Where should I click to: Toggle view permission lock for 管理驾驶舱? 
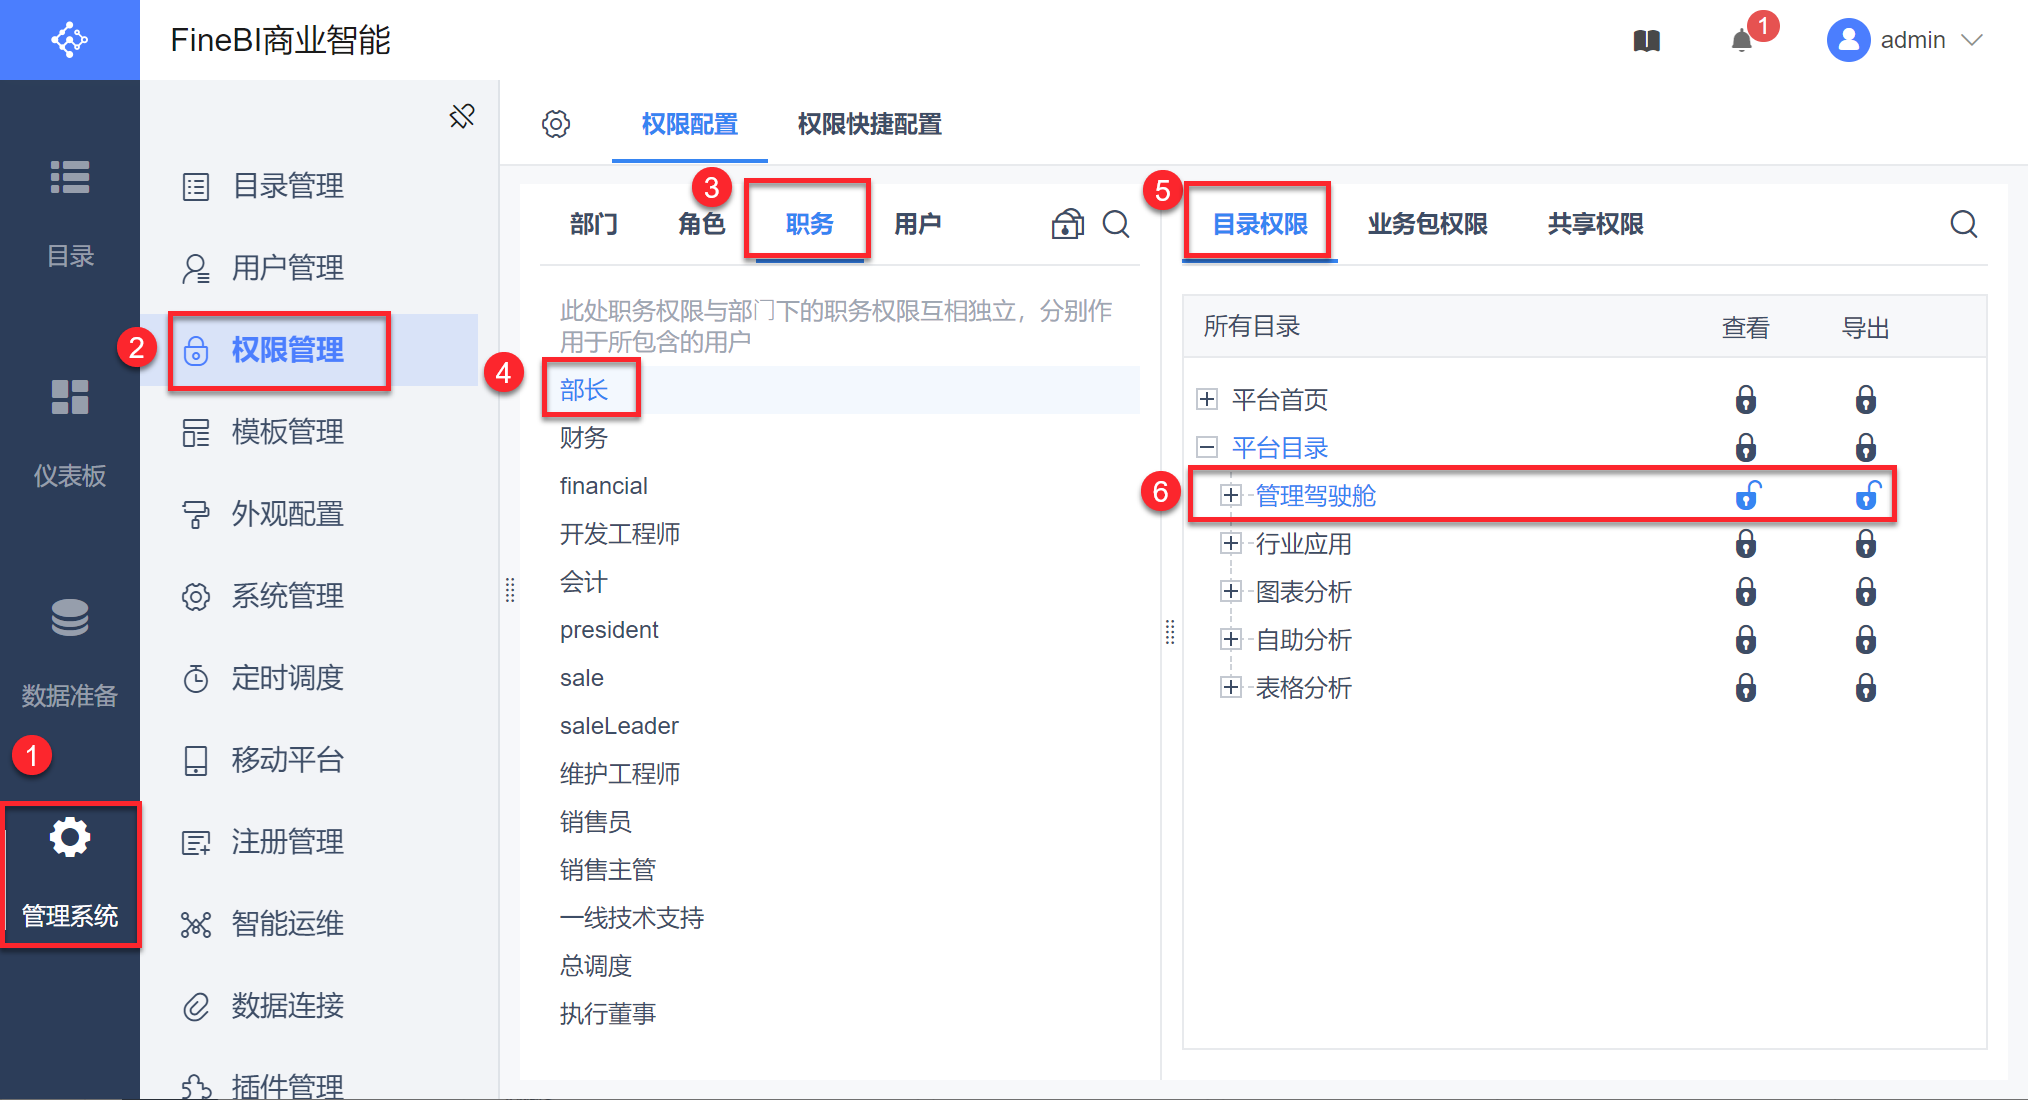pos(1747,496)
